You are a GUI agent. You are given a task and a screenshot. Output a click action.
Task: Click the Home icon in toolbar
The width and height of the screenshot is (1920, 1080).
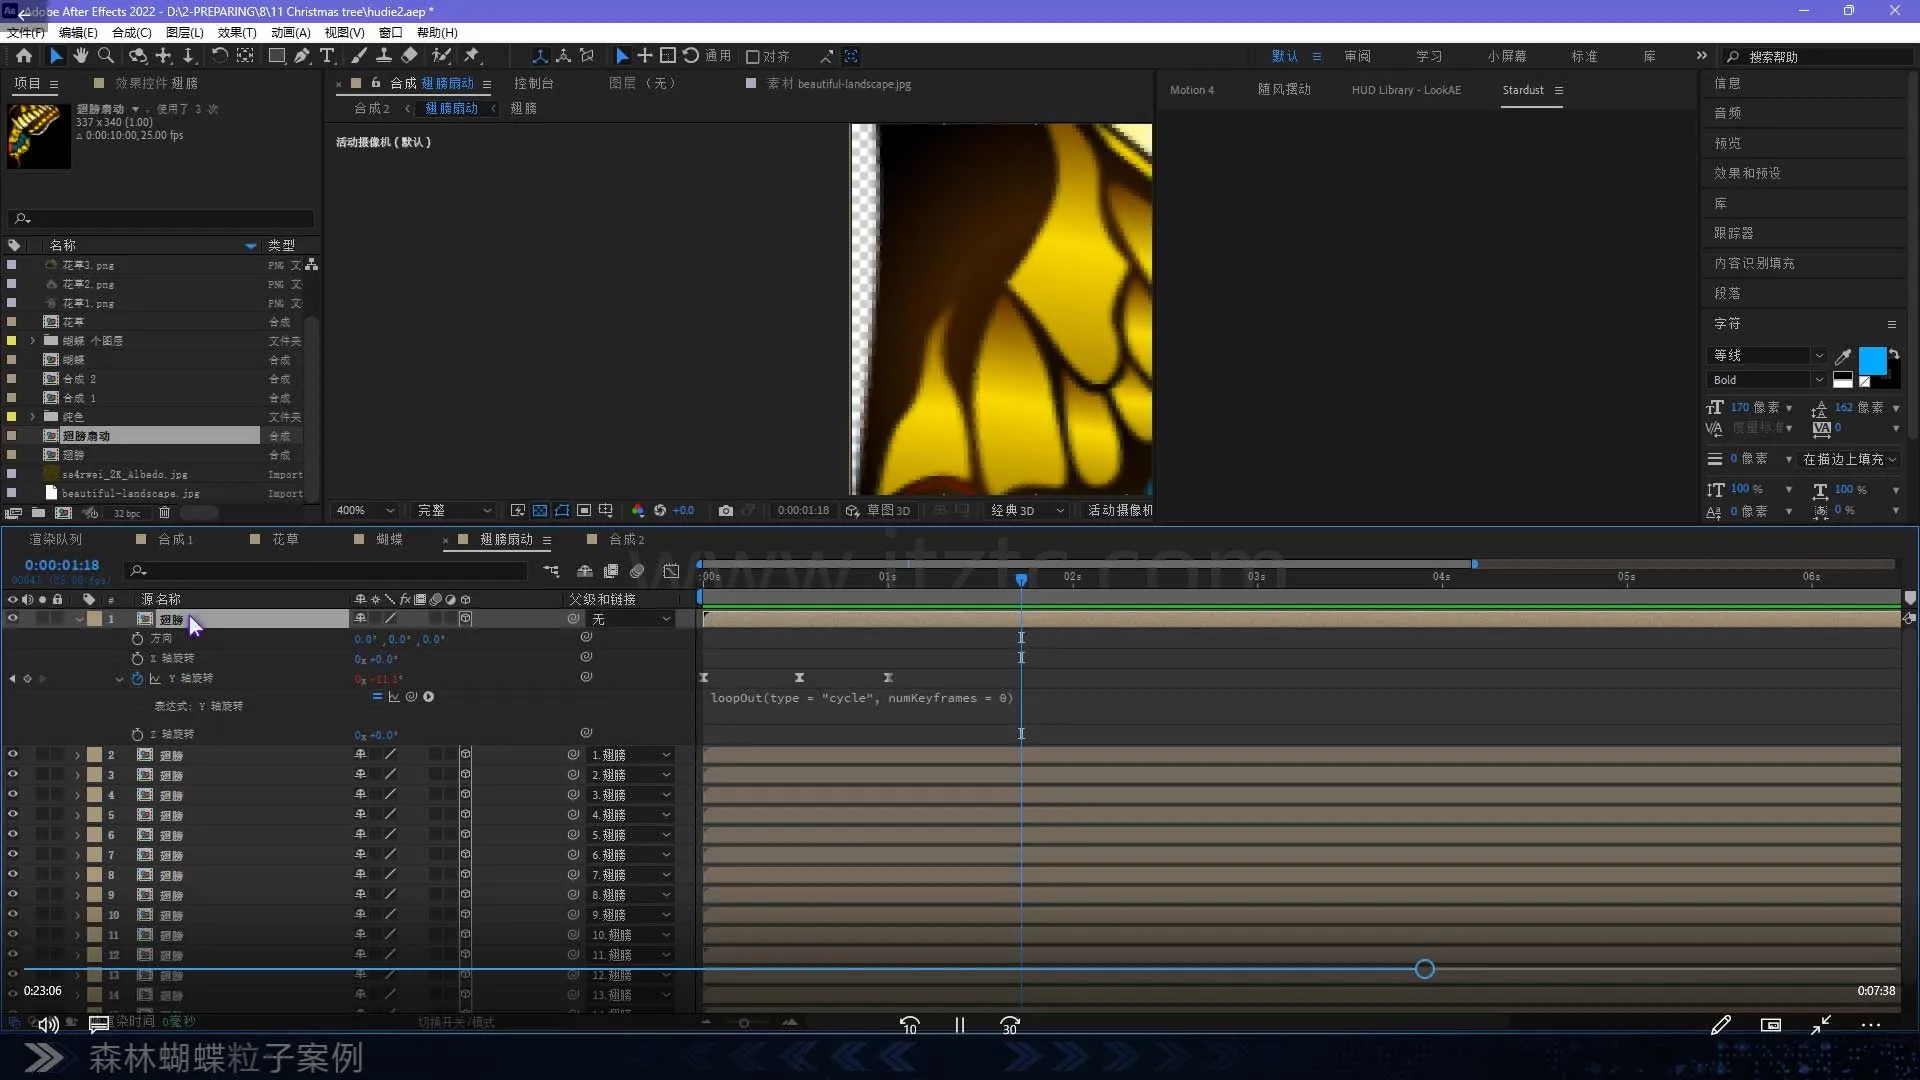24,56
